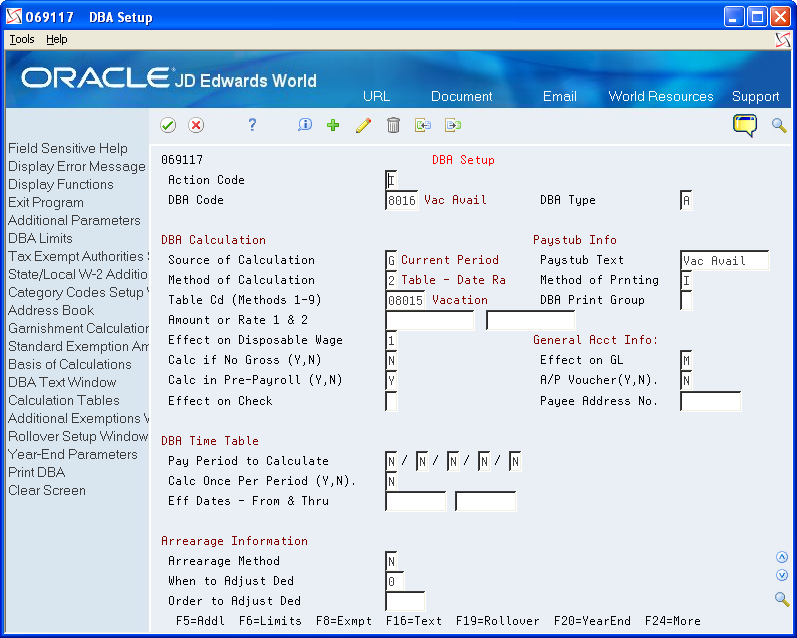This screenshot has height=638, width=797.
Task: Click the Previous record arrow icon
Action: click(423, 125)
